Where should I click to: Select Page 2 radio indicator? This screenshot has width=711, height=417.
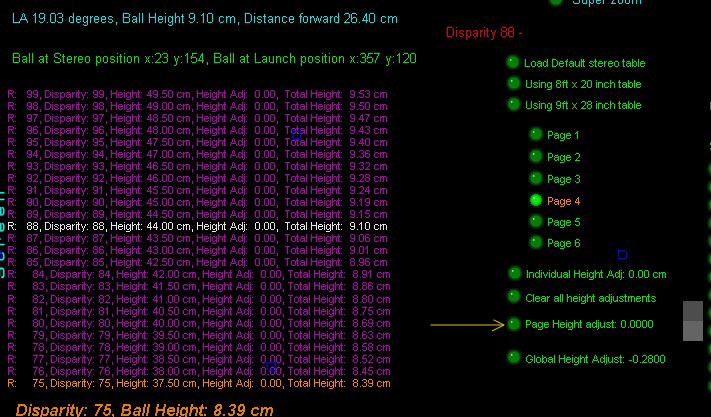click(x=536, y=156)
